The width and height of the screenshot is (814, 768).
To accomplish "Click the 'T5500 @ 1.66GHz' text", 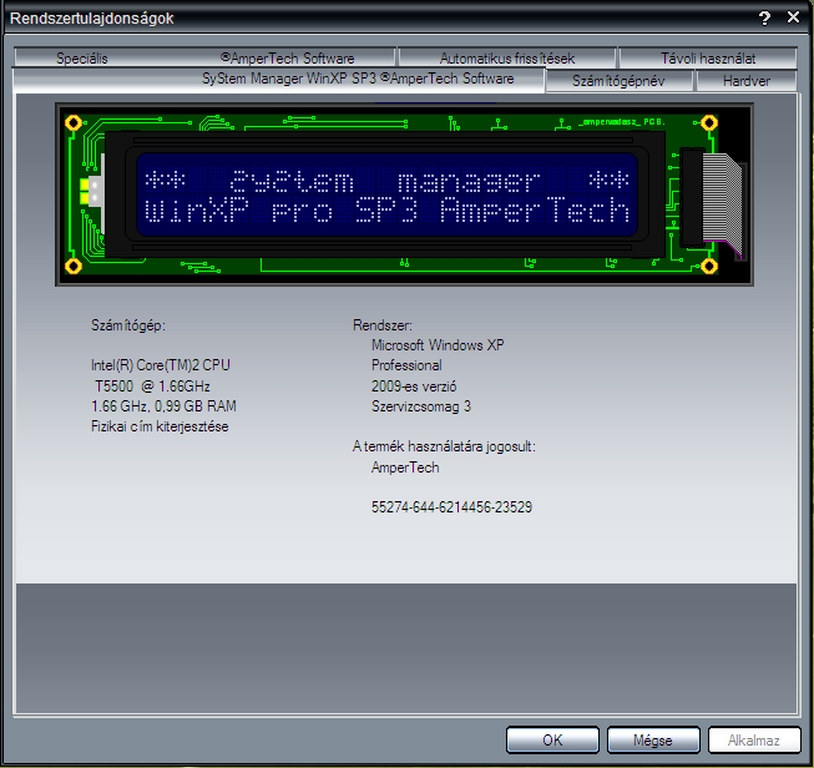I will [152, 386].
